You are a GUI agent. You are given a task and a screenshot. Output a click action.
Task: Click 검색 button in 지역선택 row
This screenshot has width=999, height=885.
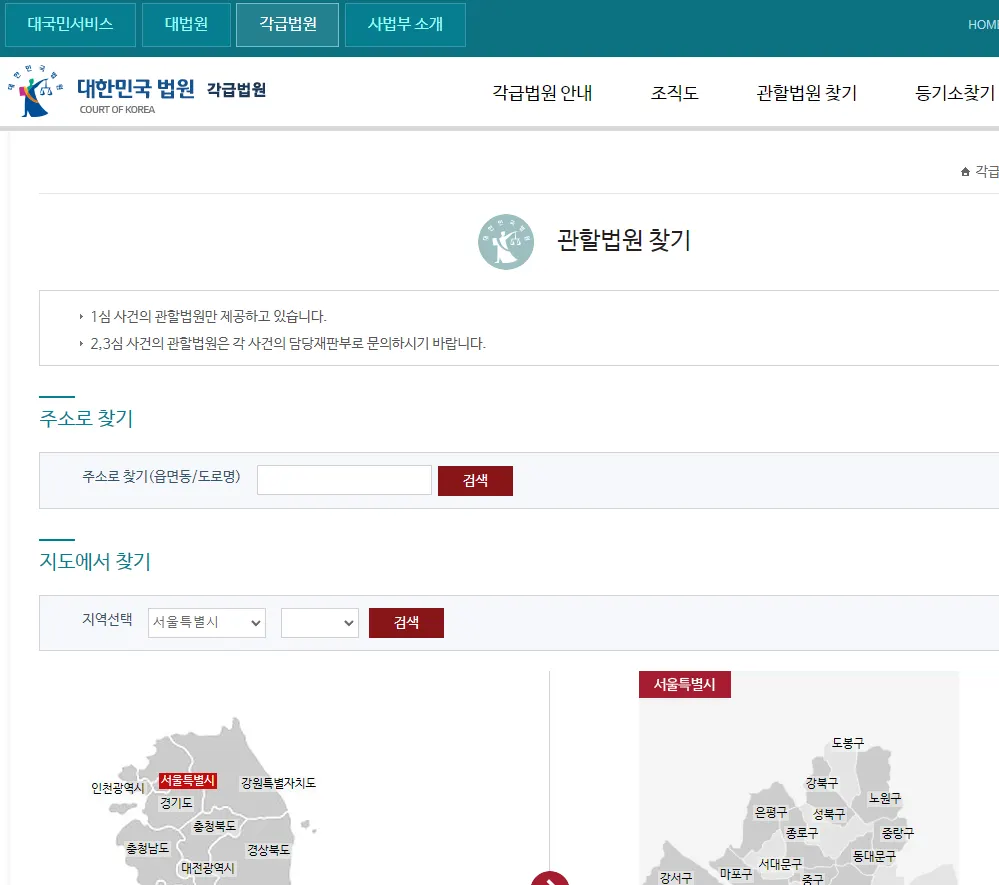tap(406, 622)
